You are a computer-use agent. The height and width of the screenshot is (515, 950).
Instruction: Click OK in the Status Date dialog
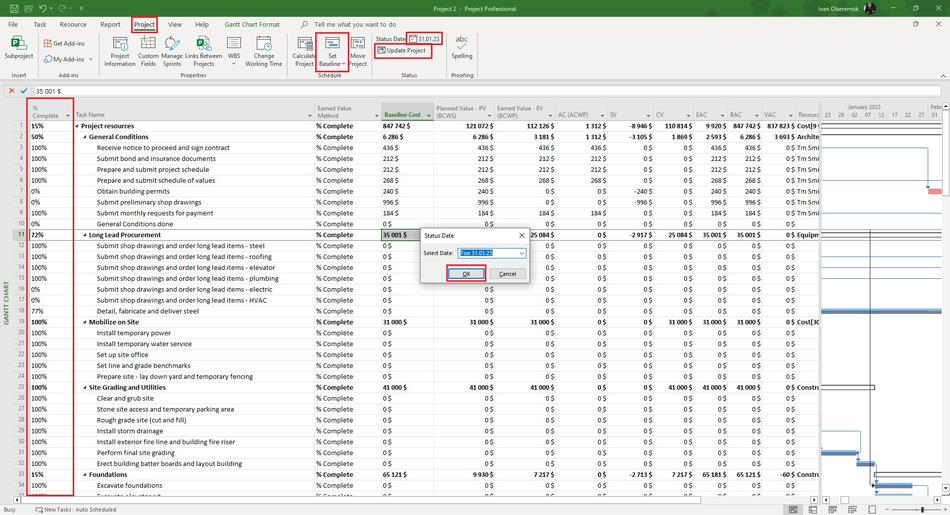(x=466, y=274)
